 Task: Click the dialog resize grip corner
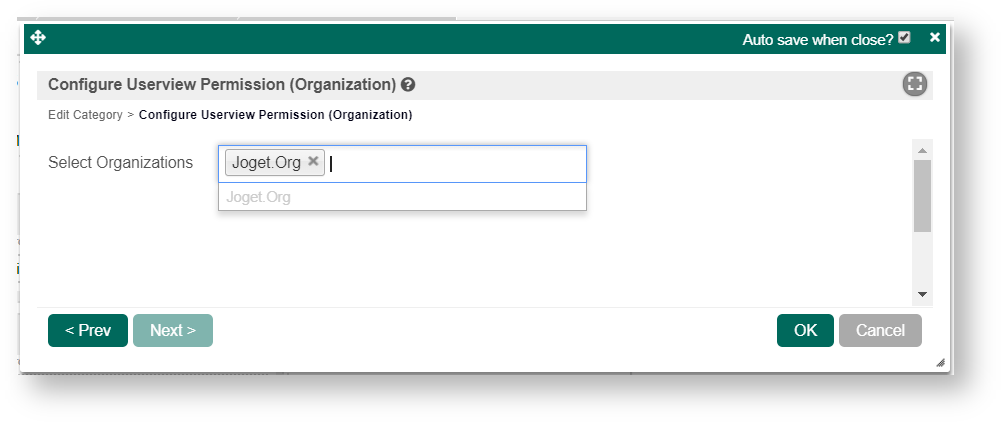940,363
